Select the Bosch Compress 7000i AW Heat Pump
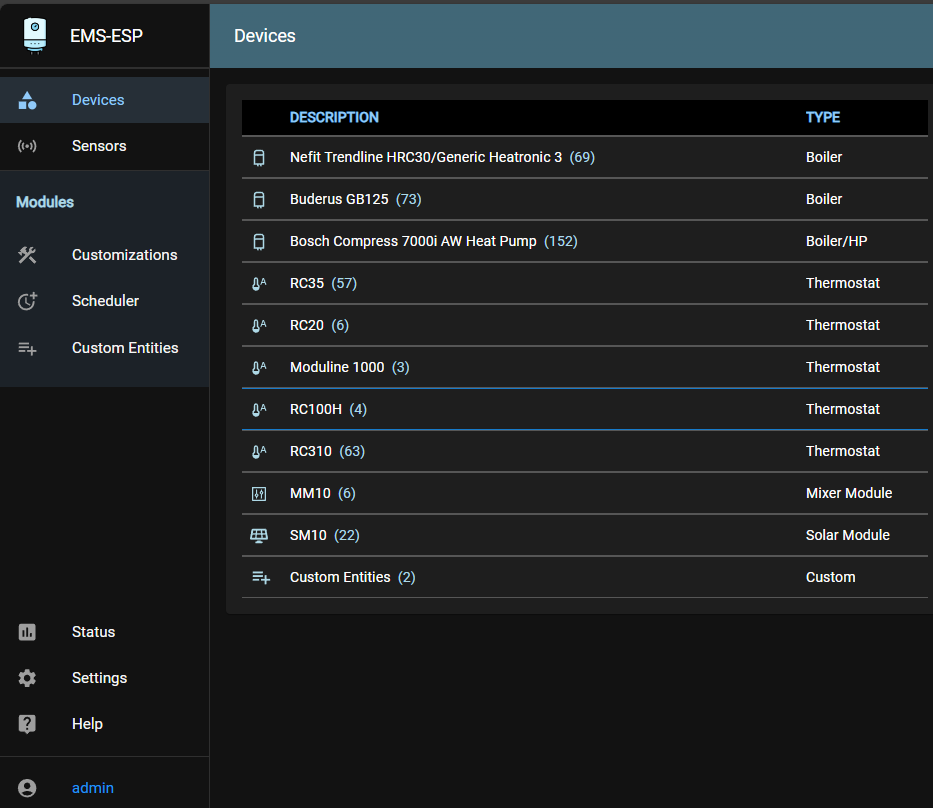Screen dimensions: 933x808 [x=413, y=241]
